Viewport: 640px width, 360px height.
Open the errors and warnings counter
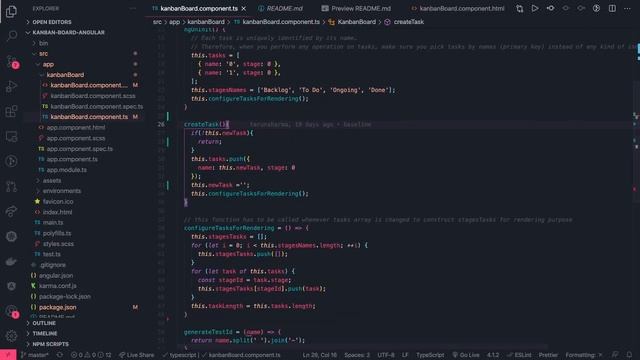(91, 355)
